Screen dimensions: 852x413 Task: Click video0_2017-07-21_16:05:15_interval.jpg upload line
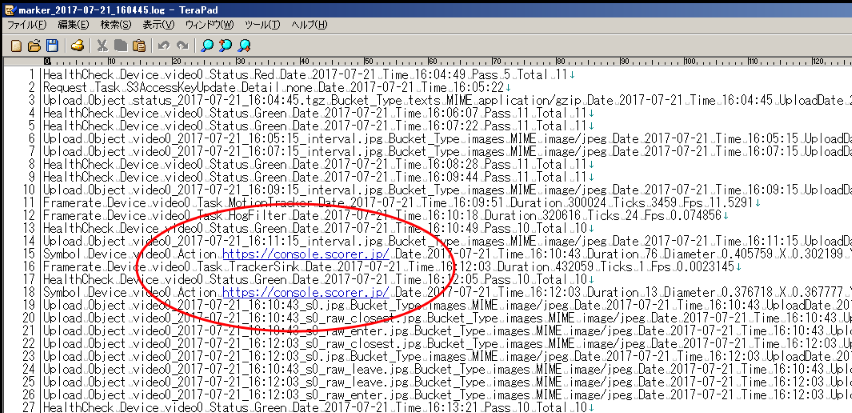[447, 139]
